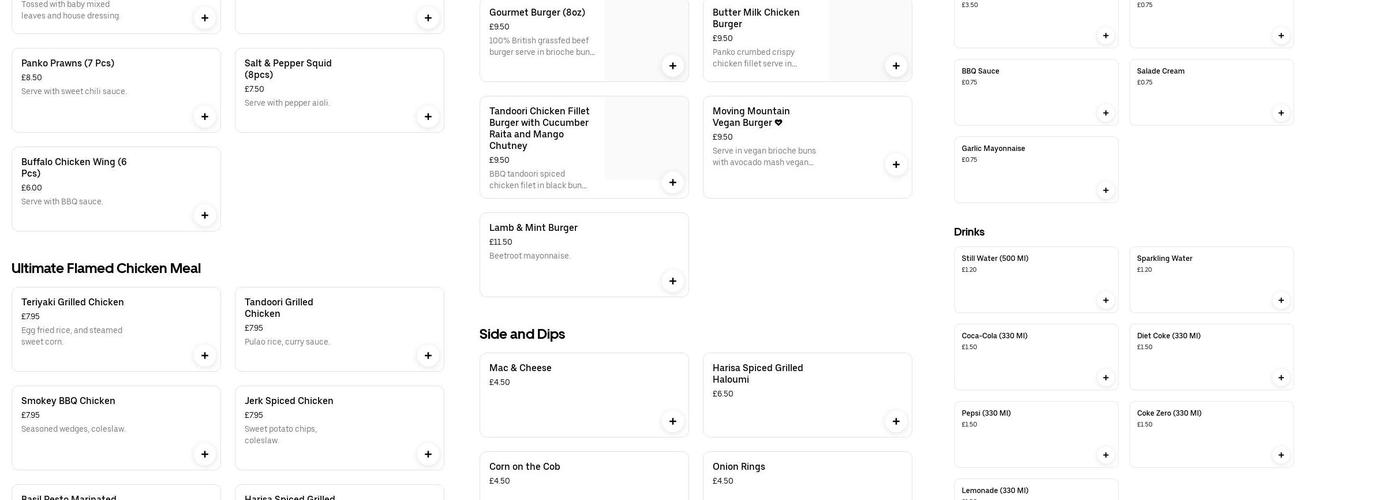The width and height of the screenshot is (1400, 500).
Task: Add Salt & Pepper Squid to basket
Action: 428,117
